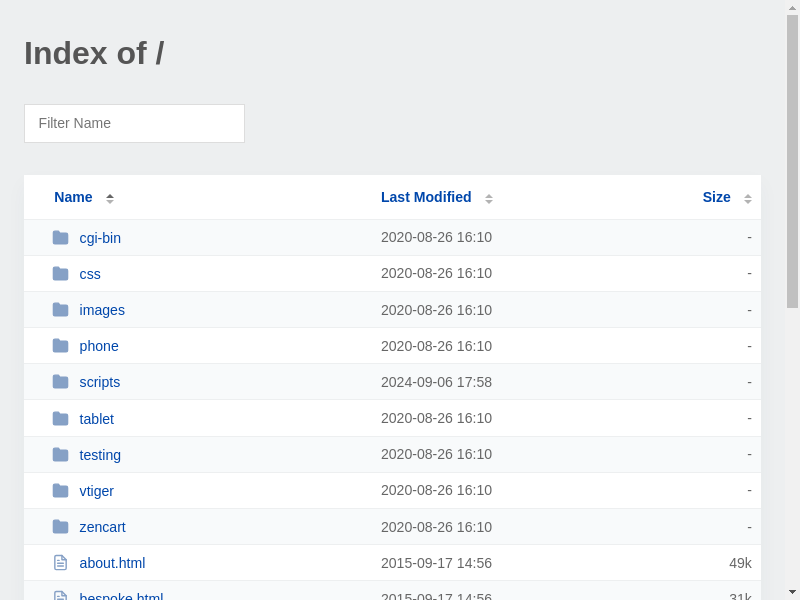The image size is (800, 600).
Task: Click the scrollbar down arrow
Action: coord(792,592)
